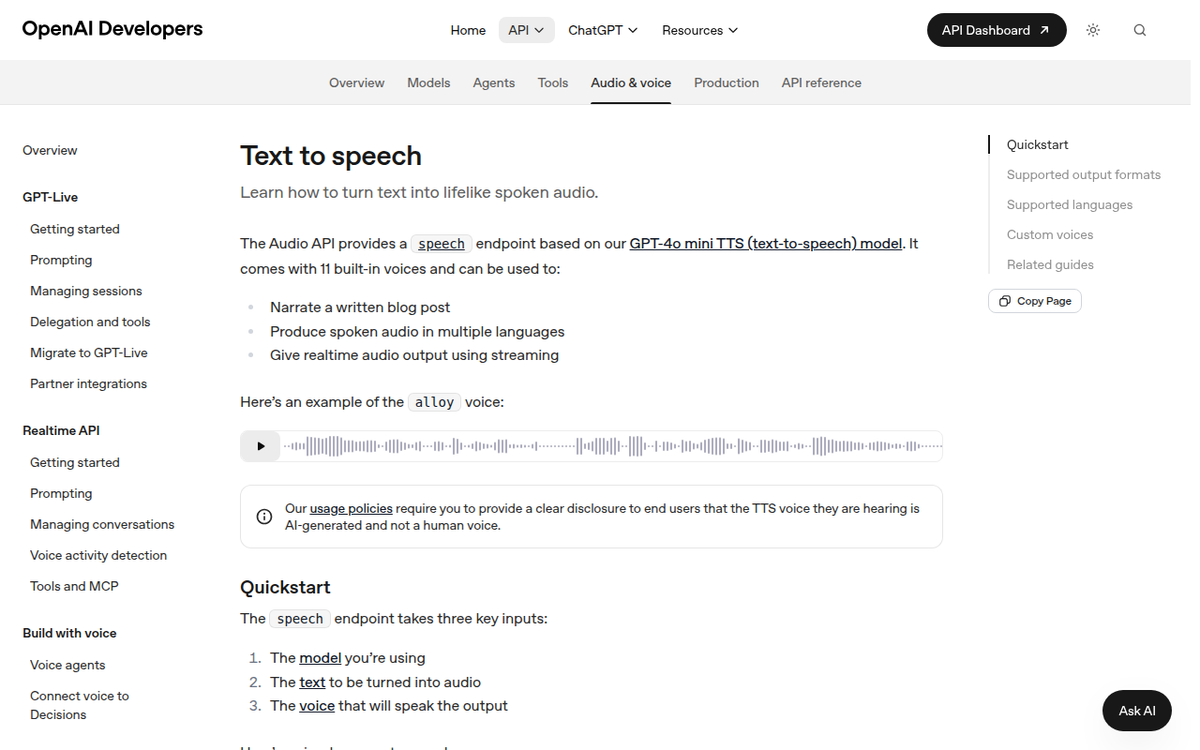Go to Home in the top navigation
This screenshot has width=1200, height=750.
(468, 30)
